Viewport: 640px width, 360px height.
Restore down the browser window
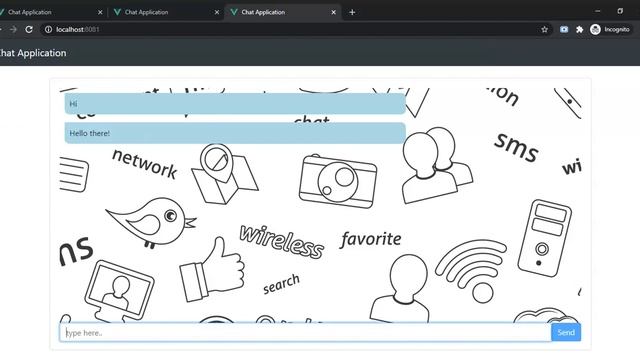[620, 11]
